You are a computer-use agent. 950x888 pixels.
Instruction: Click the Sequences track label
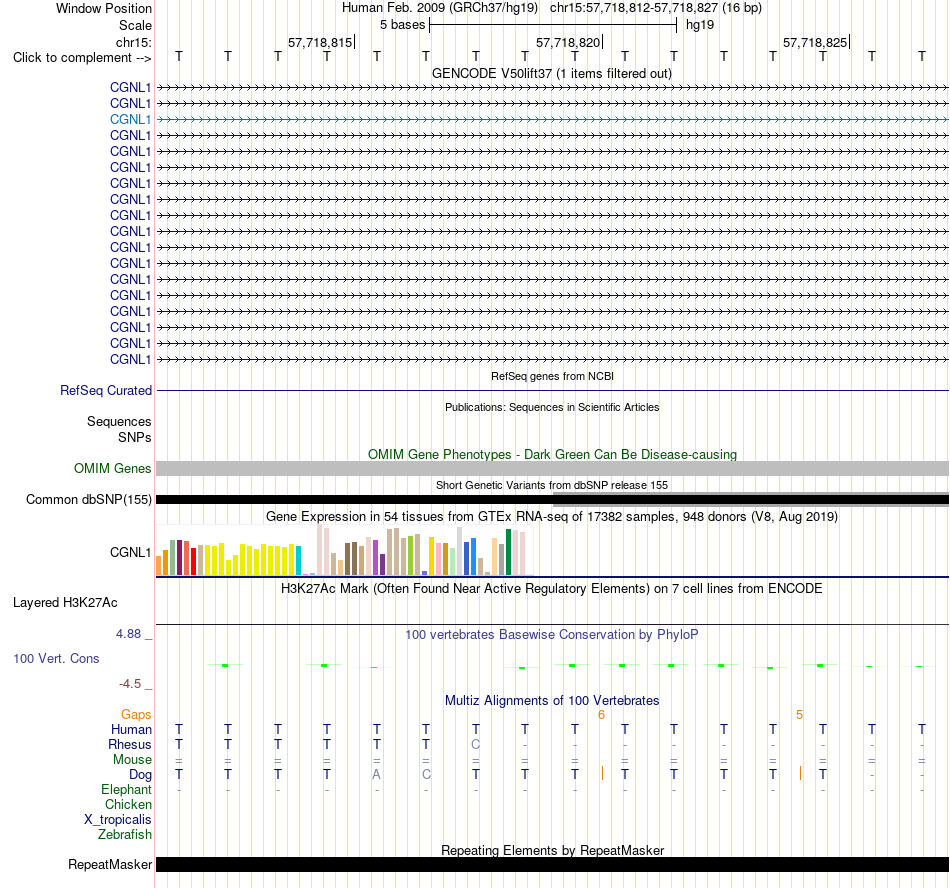(119, 422)
